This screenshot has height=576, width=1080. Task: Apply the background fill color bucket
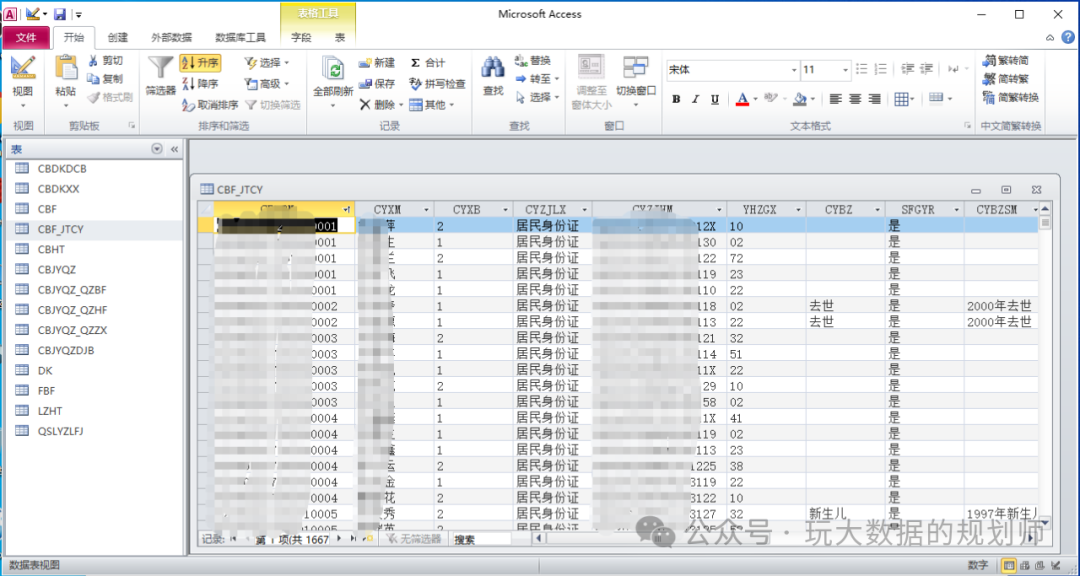(799, 99)
